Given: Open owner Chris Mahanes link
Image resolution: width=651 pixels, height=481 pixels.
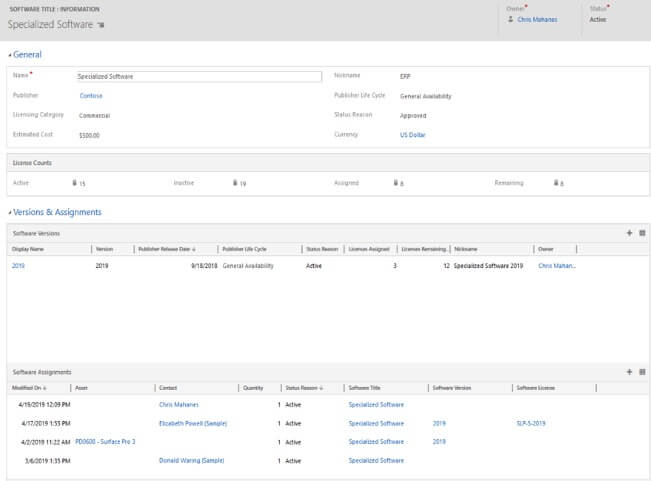Looking at the screenshot, I should coord(537,20).
